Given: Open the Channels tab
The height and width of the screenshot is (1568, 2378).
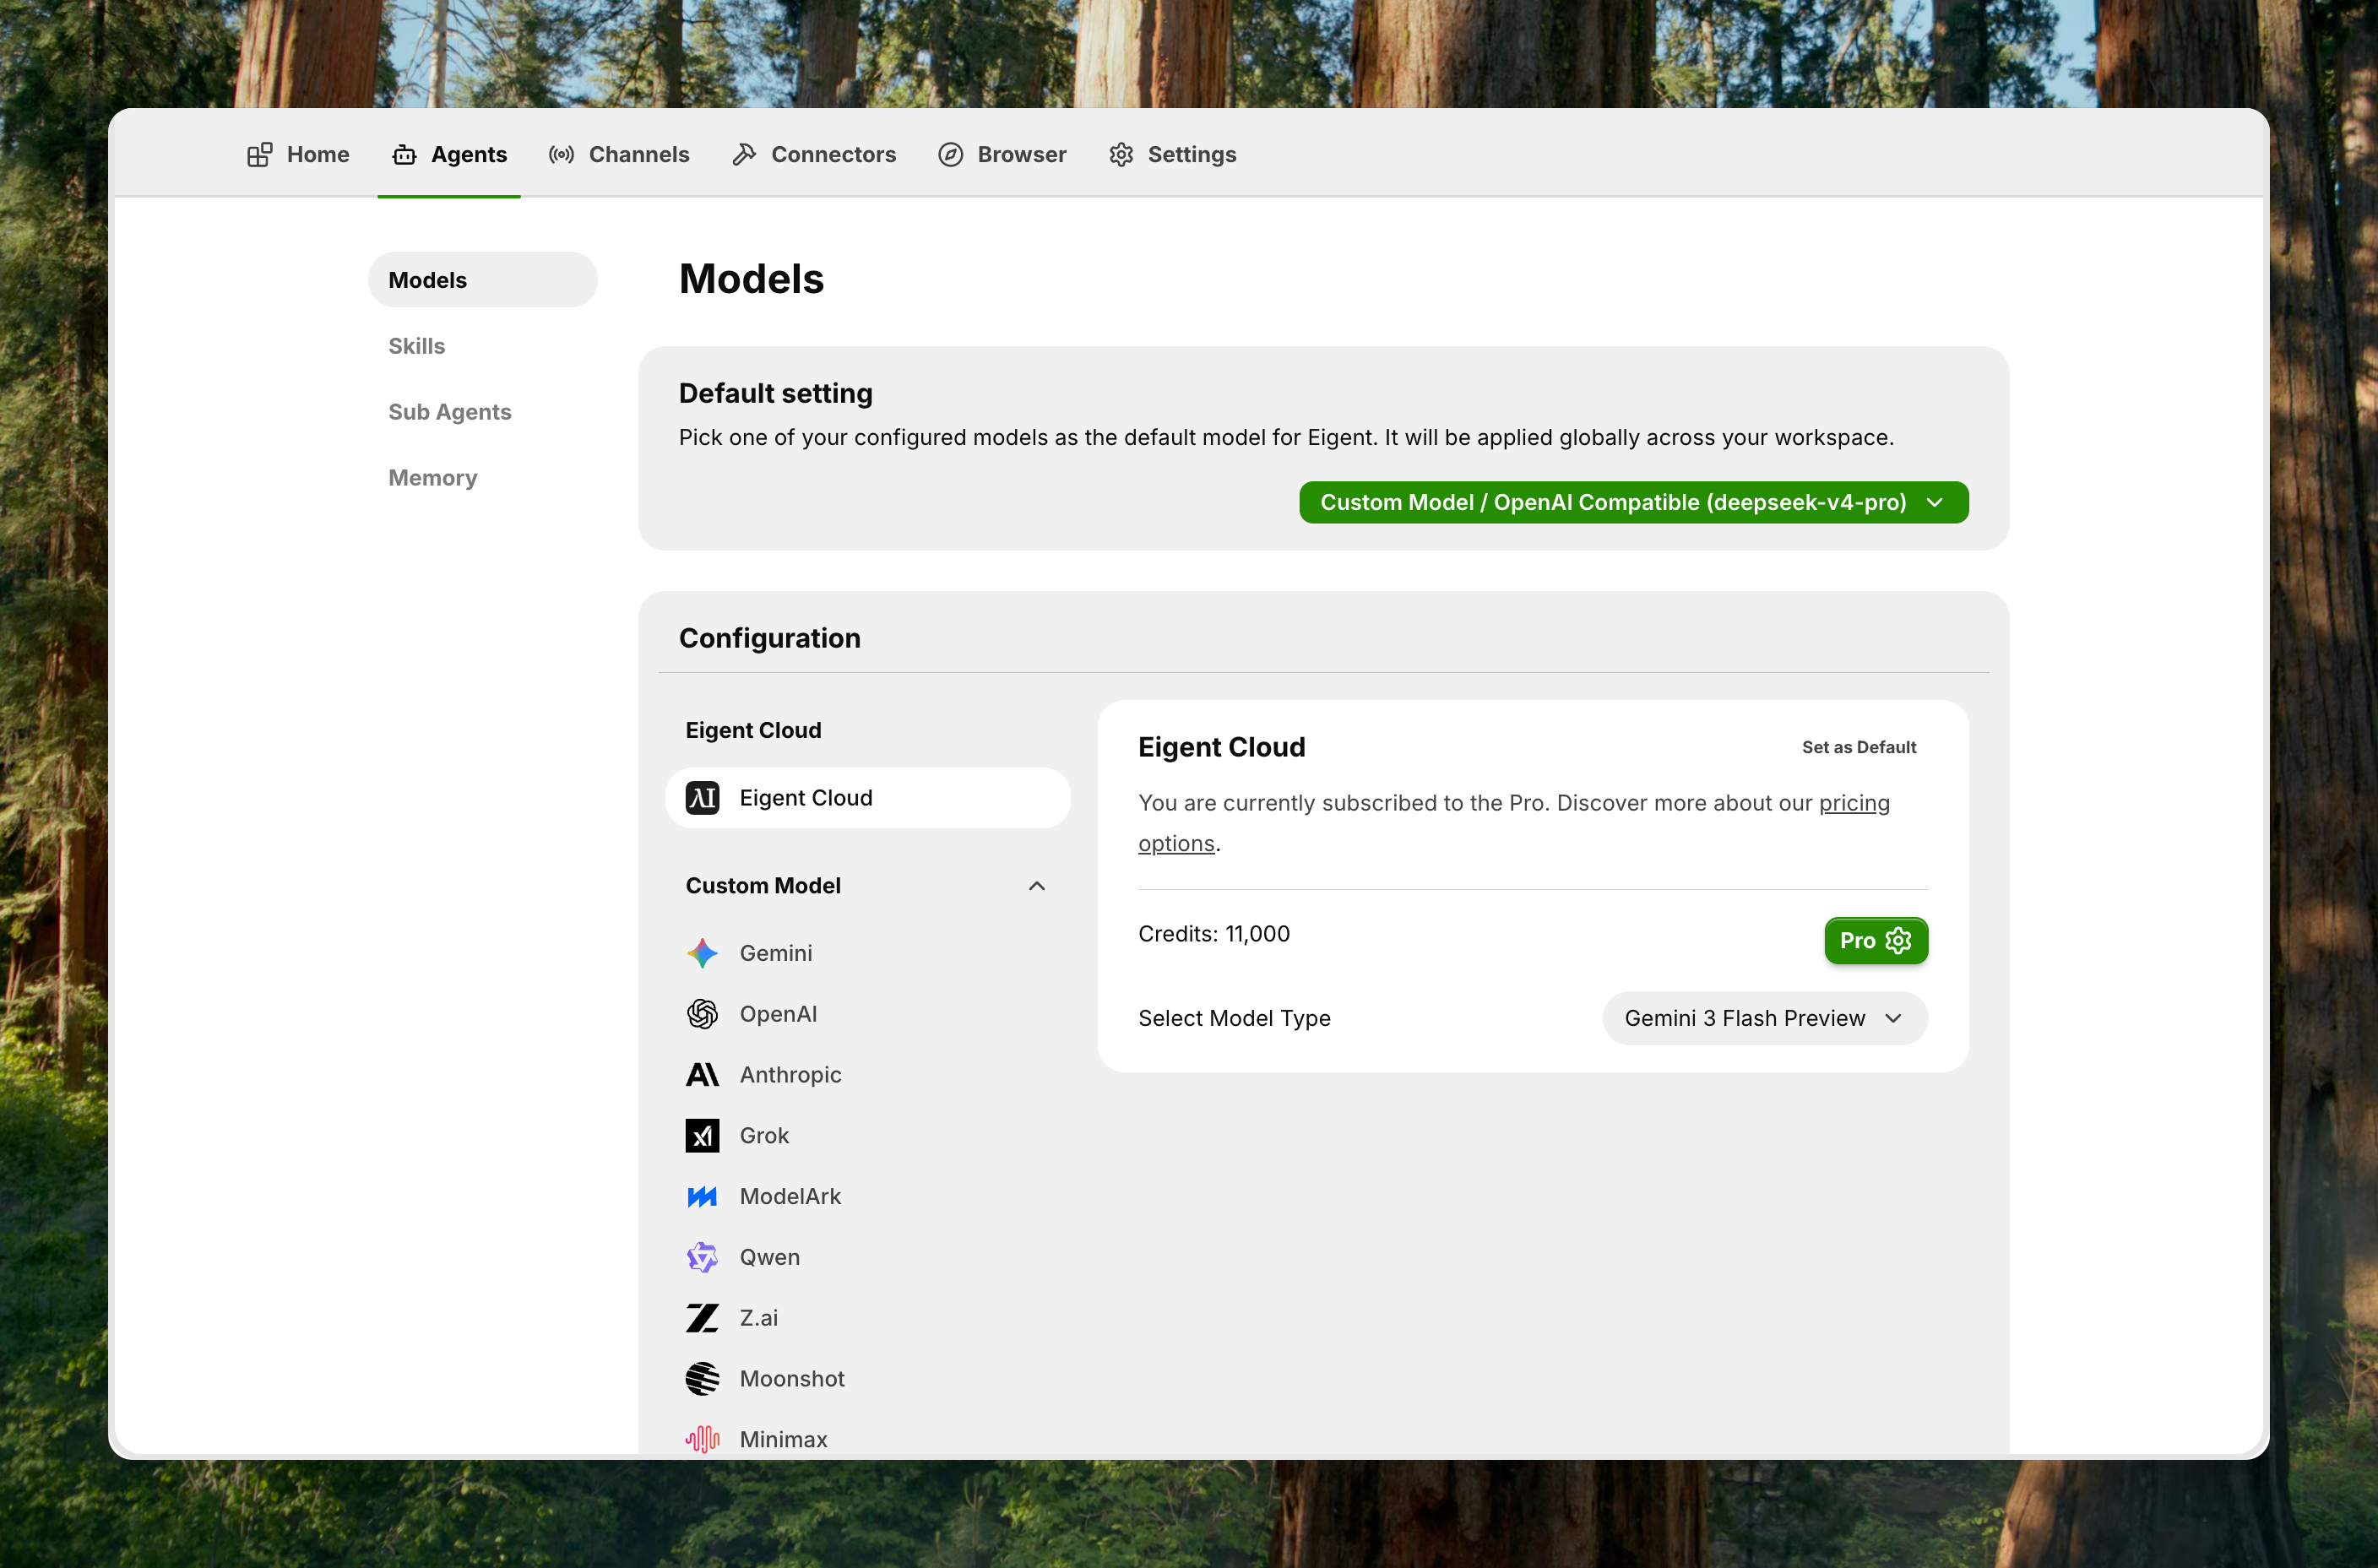Looking at the screenshot, I should coord(619,155).
